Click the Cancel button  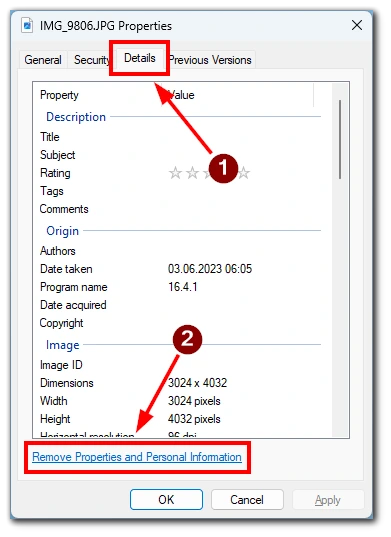pos(247,500)
